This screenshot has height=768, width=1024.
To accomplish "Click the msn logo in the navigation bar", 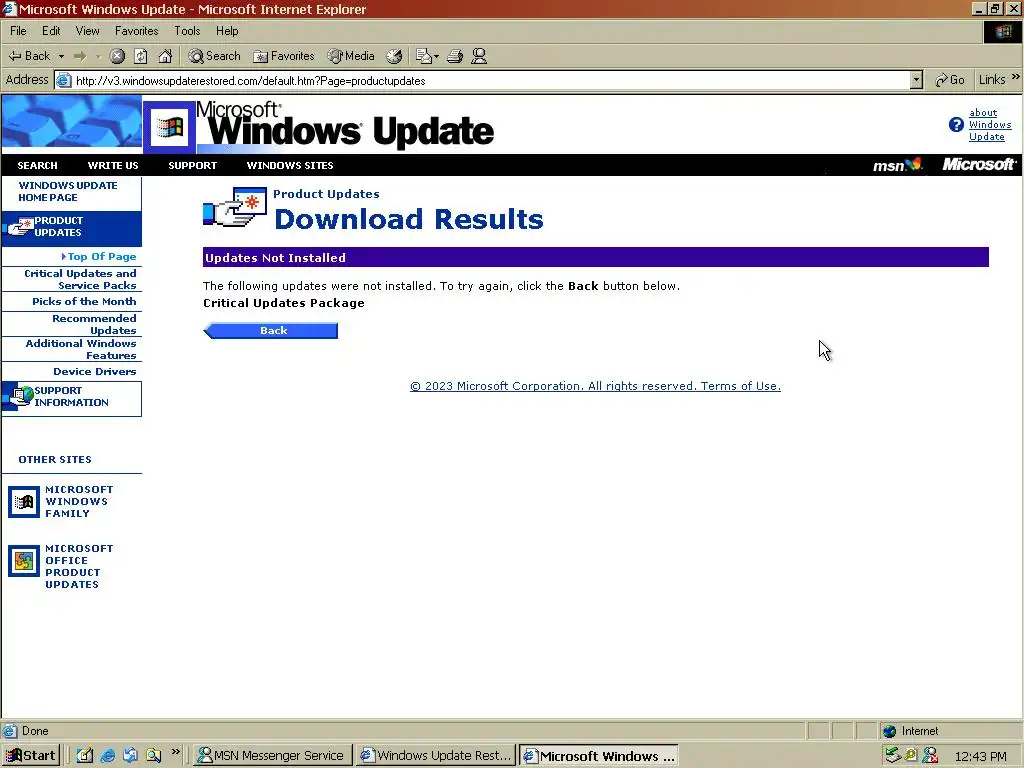I will point(898,165).
